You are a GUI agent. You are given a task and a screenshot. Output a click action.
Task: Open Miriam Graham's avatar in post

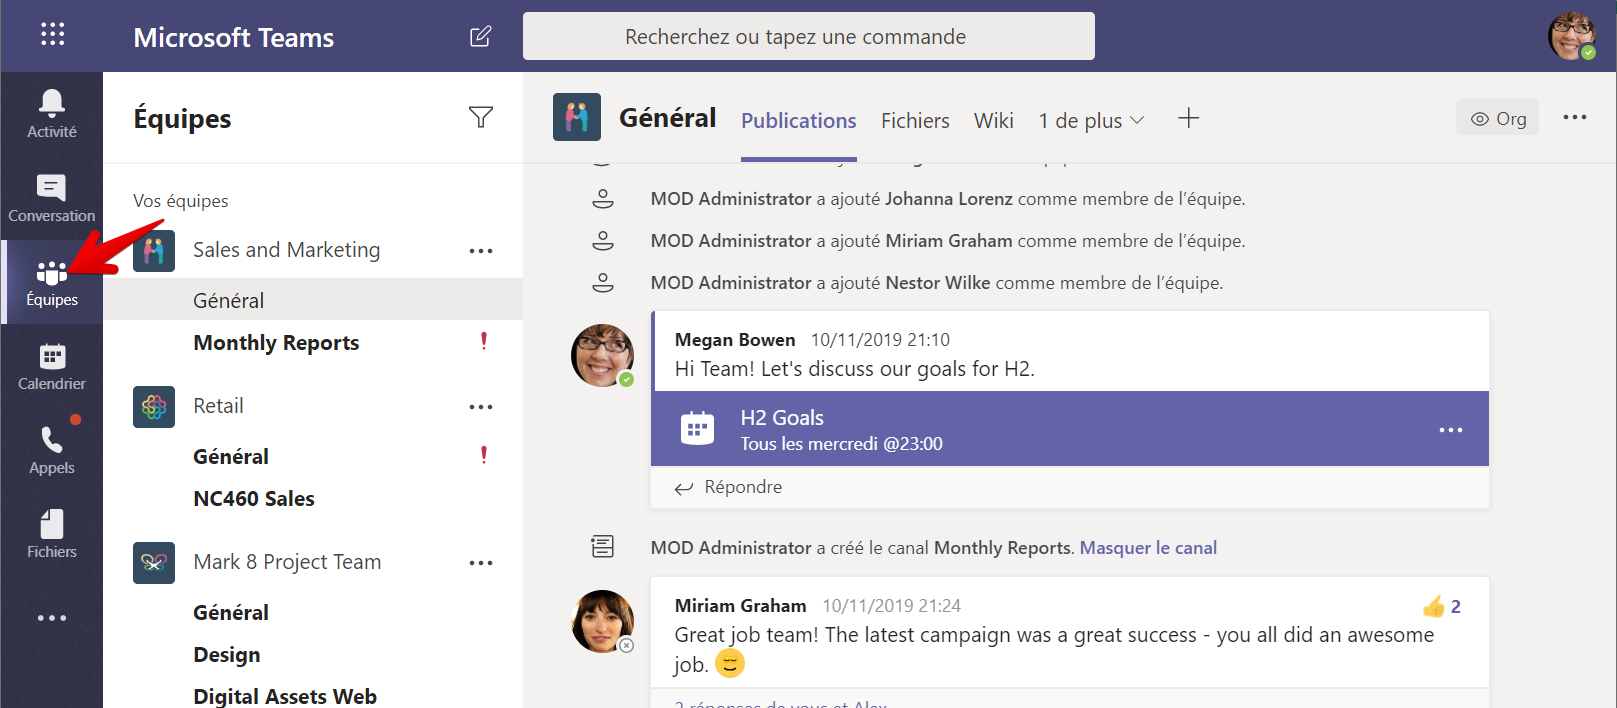tap(602, 621)
